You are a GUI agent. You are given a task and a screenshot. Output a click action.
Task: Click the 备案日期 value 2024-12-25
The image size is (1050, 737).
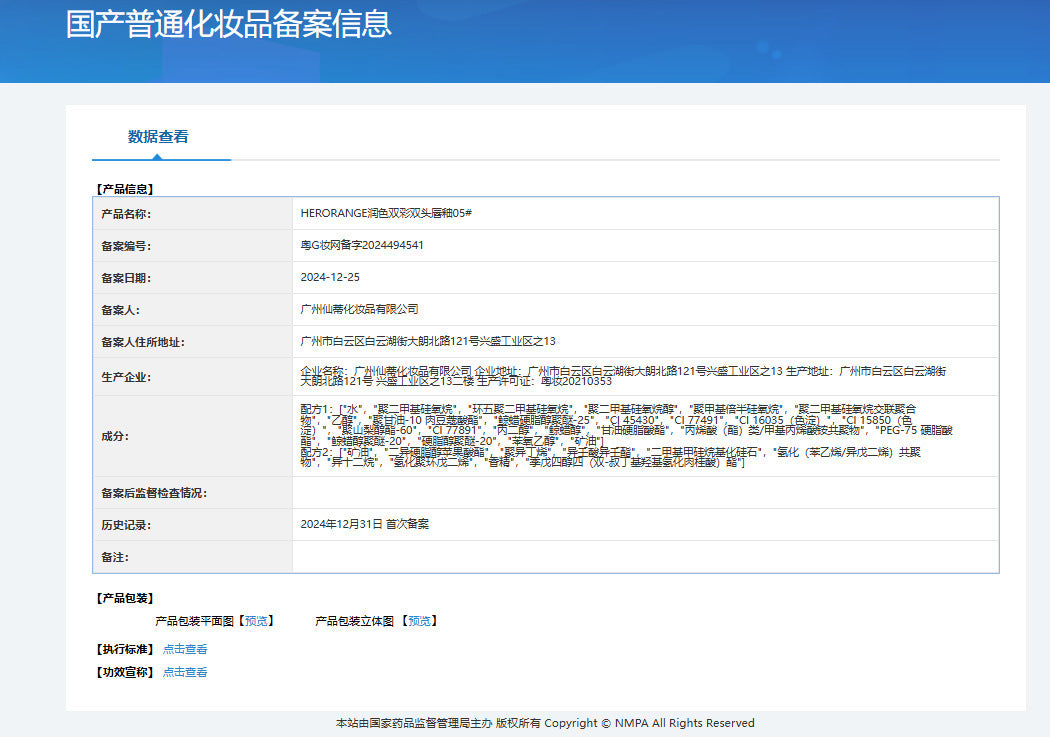(x=330, y=277)
